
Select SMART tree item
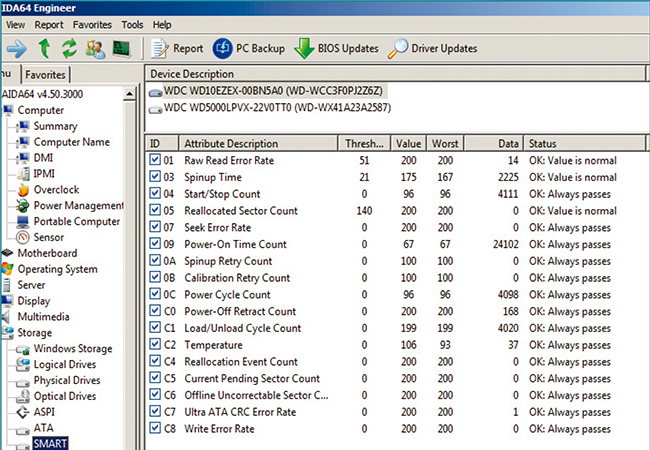[x=50, y=444]
